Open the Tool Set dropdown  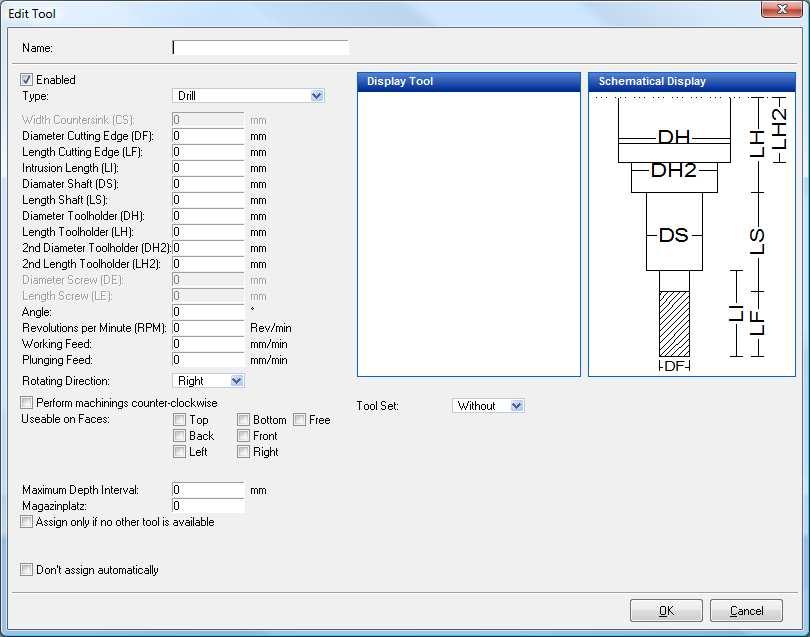click(488, 406)
